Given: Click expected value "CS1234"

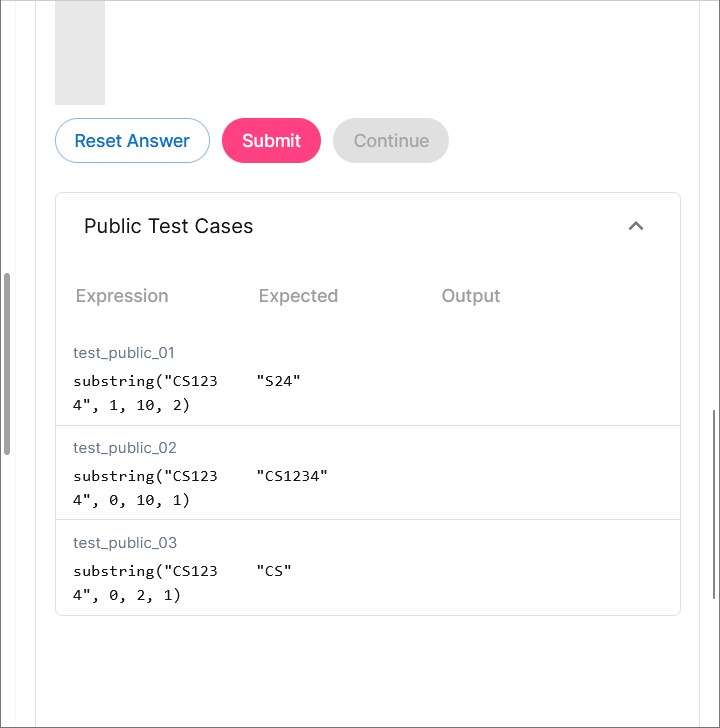Looking at the screenshot, I should point(292,476).
